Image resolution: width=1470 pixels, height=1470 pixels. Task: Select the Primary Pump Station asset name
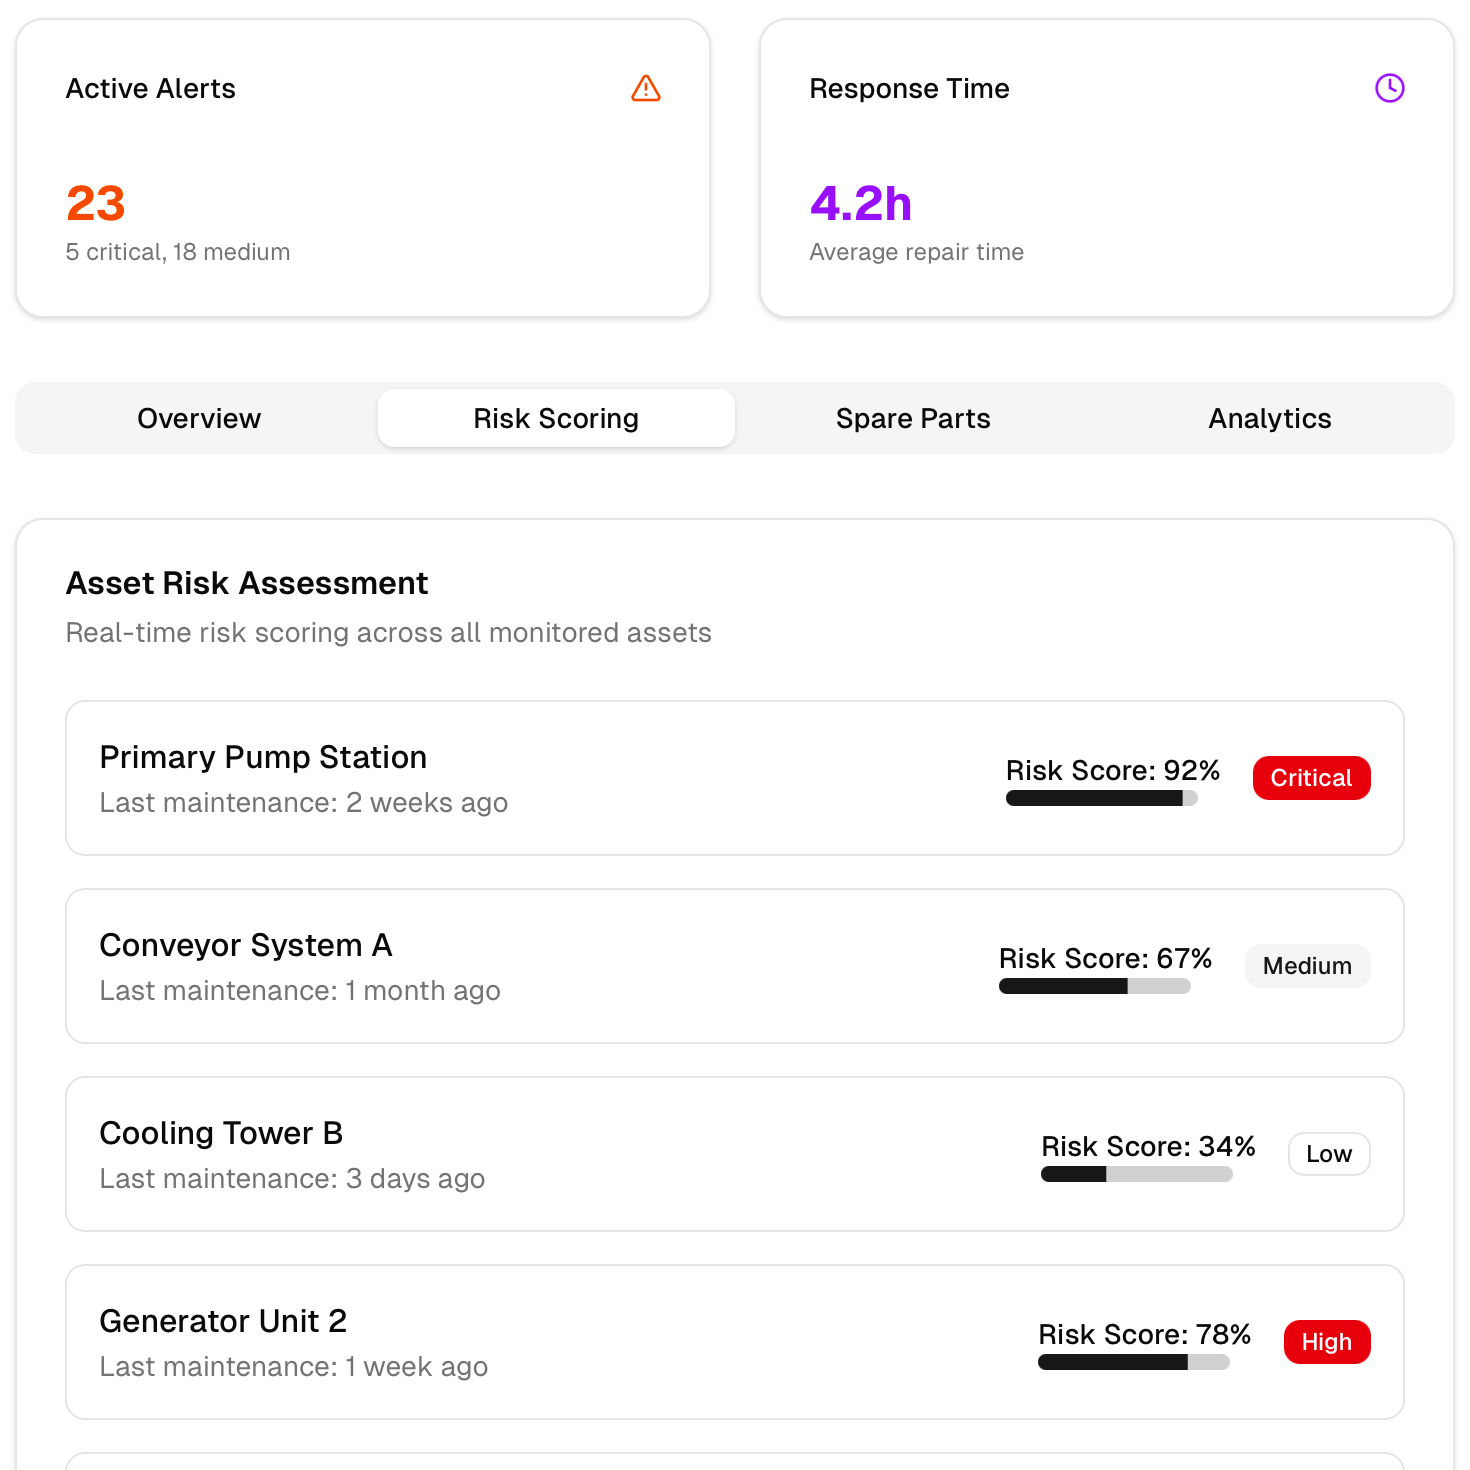(263, 757)
